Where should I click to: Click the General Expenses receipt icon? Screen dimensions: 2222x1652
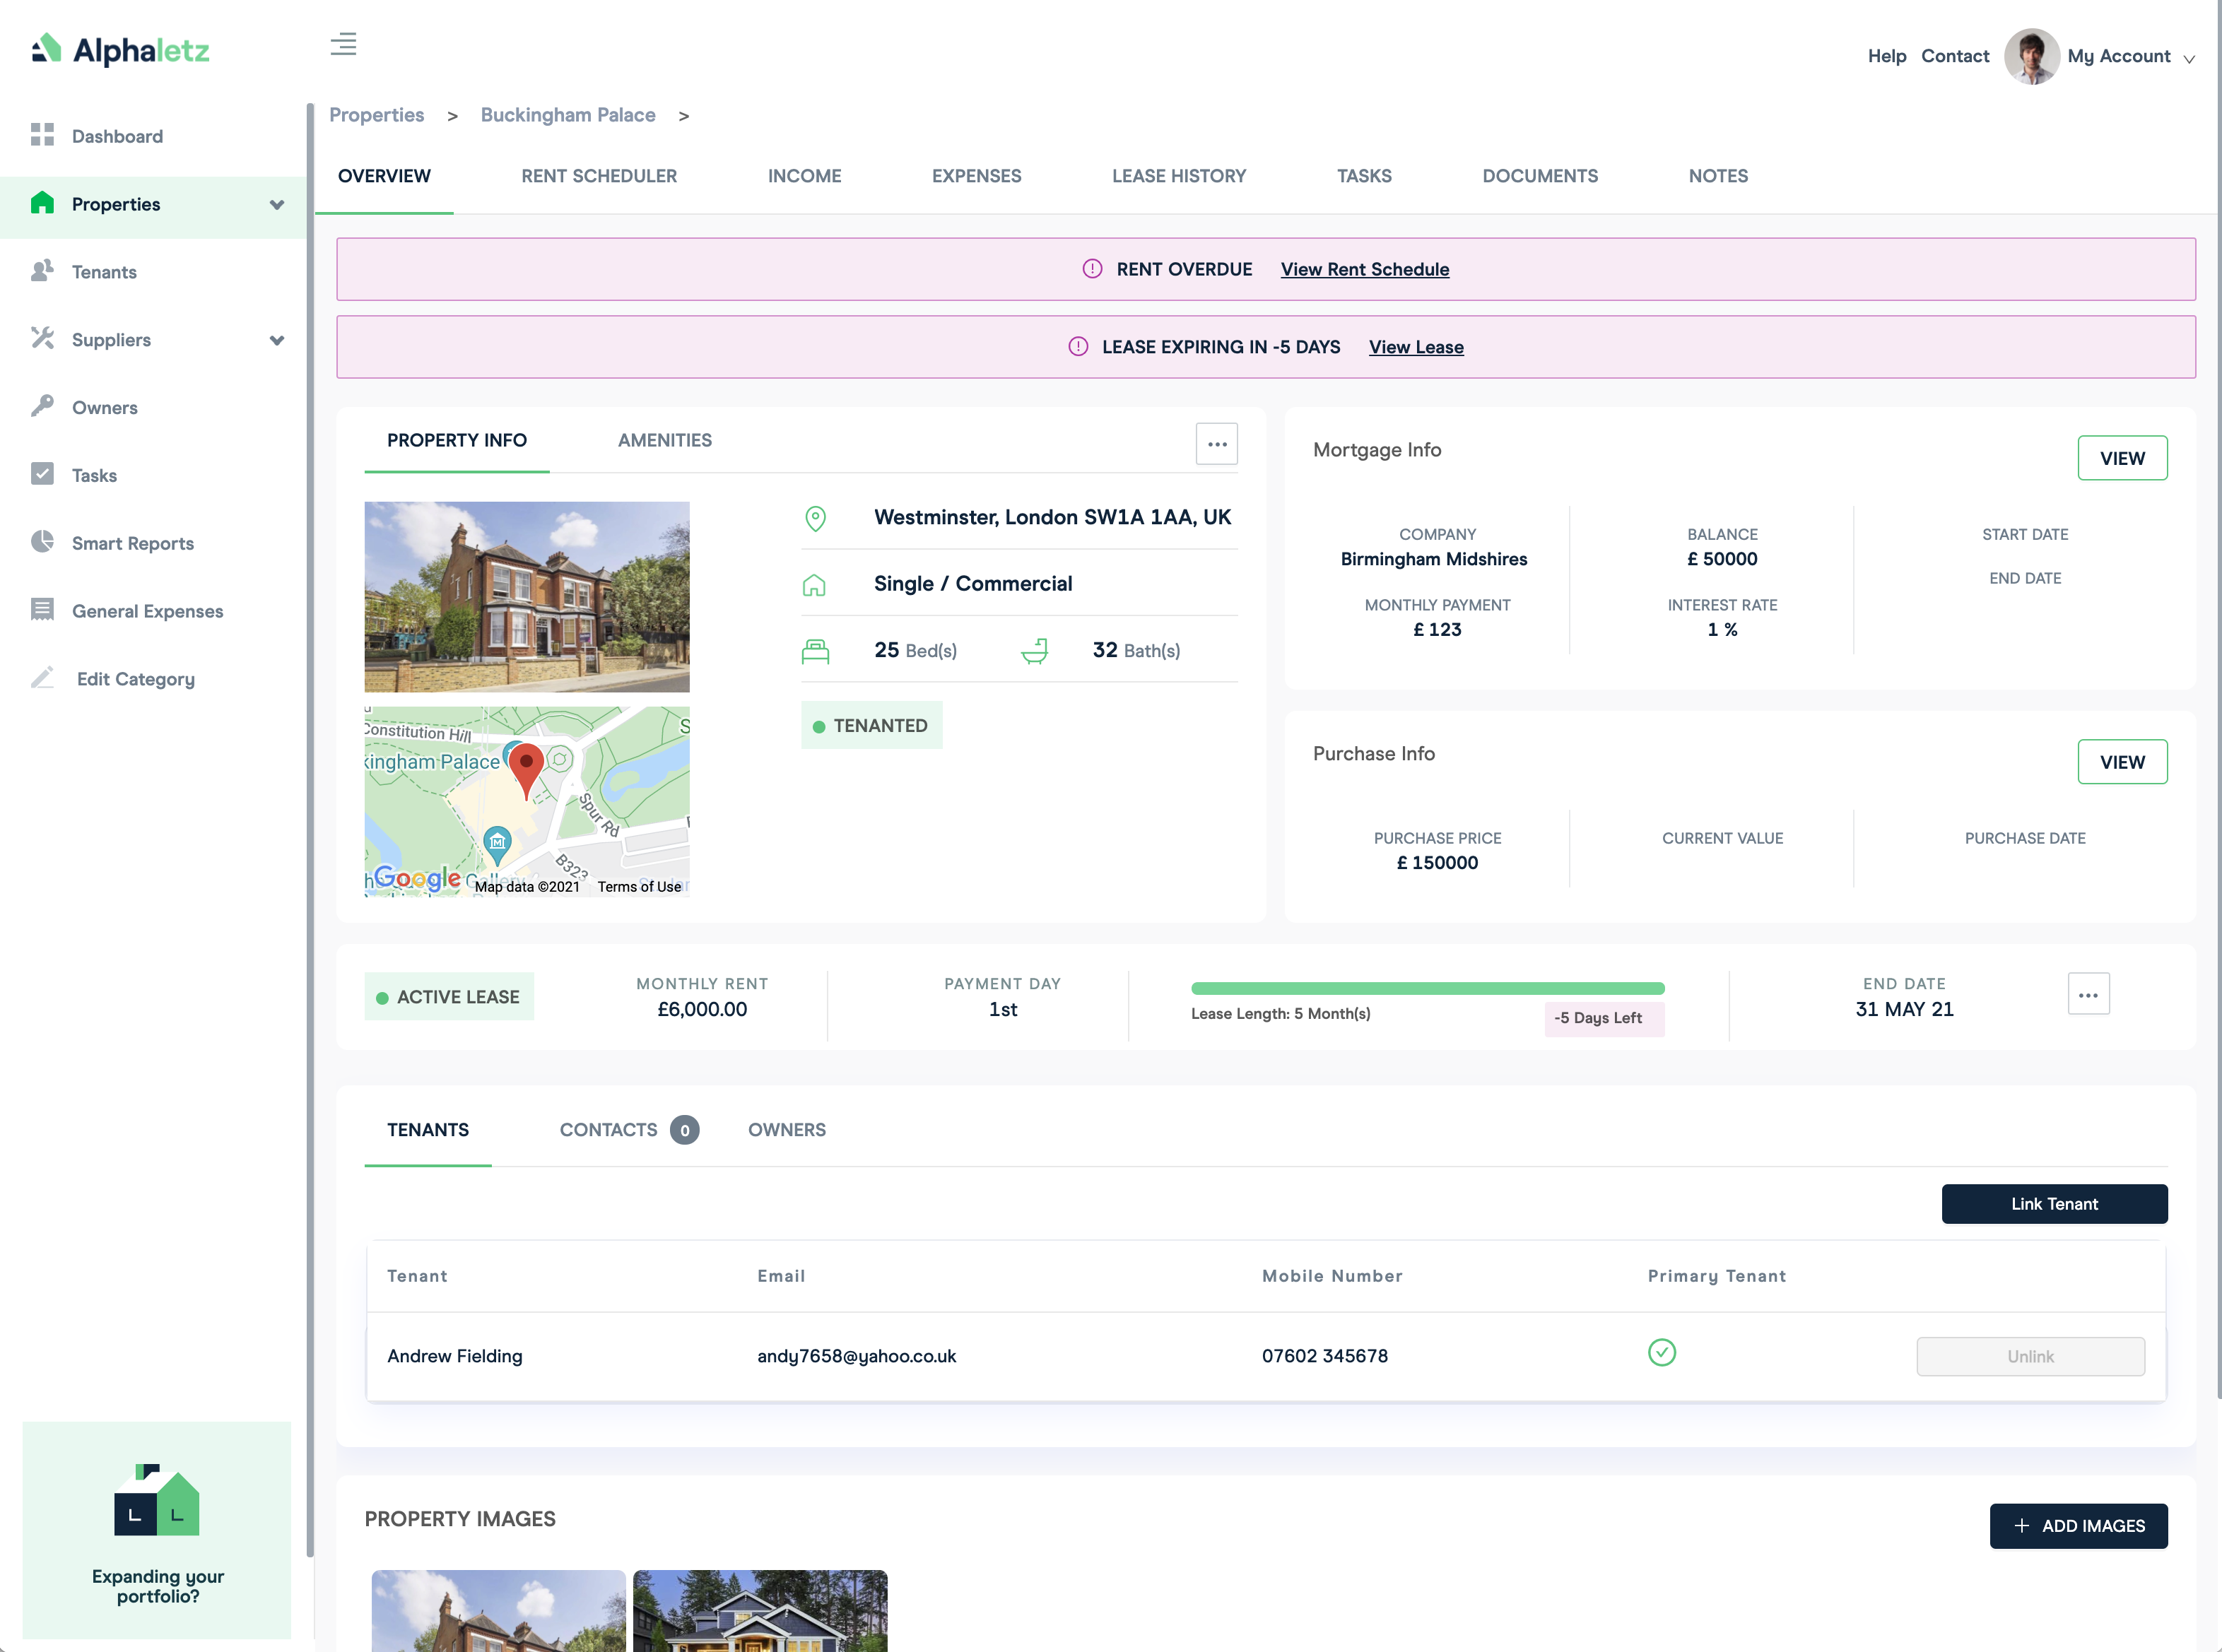click(42, 610)
